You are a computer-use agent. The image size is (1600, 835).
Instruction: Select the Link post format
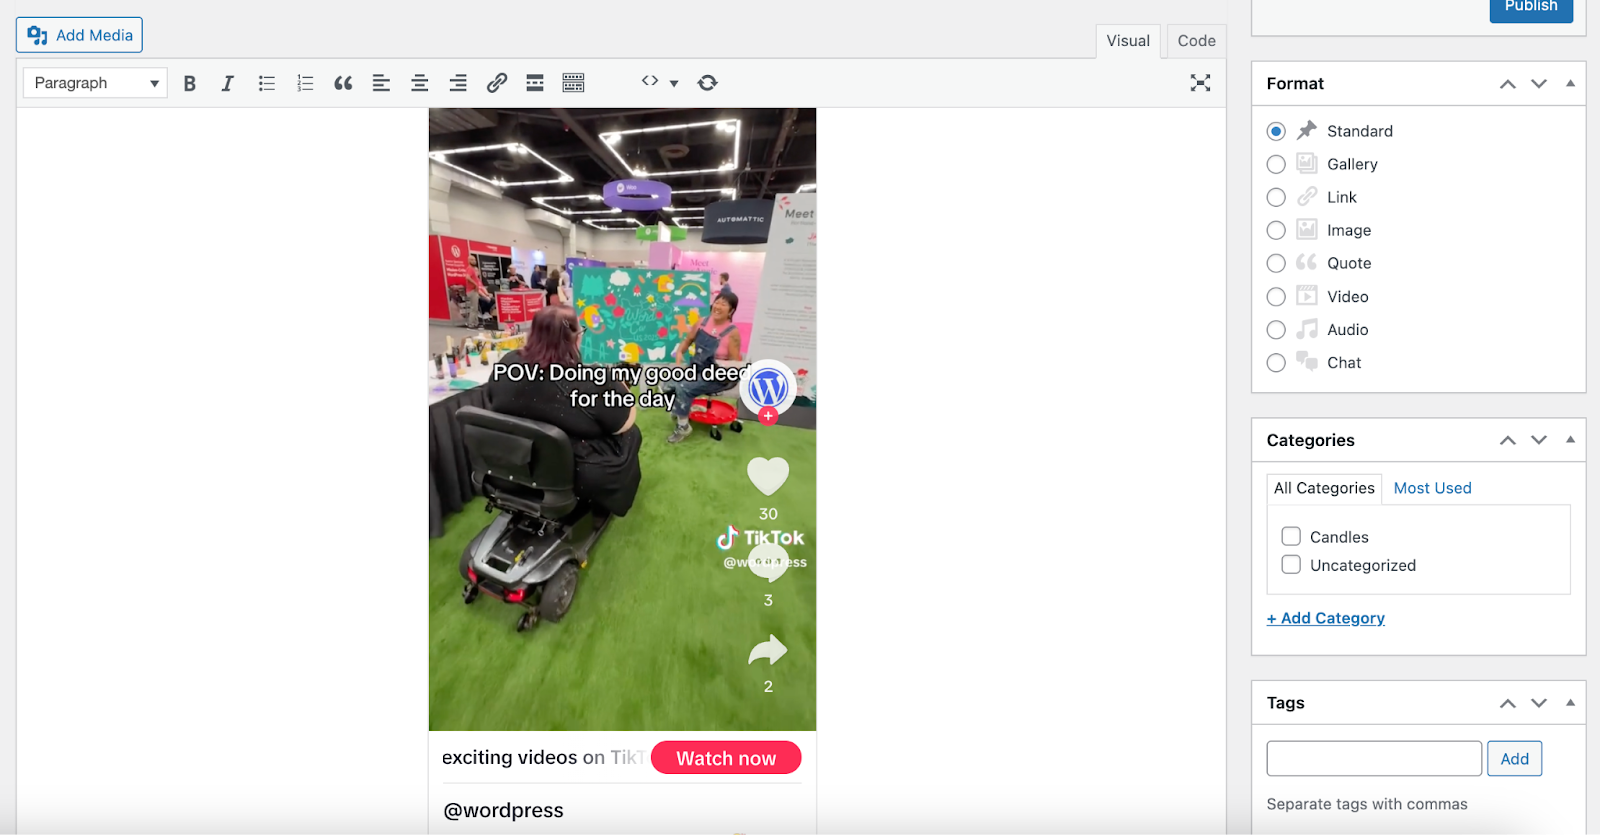pyautogui.click(x=1276, y=197)
